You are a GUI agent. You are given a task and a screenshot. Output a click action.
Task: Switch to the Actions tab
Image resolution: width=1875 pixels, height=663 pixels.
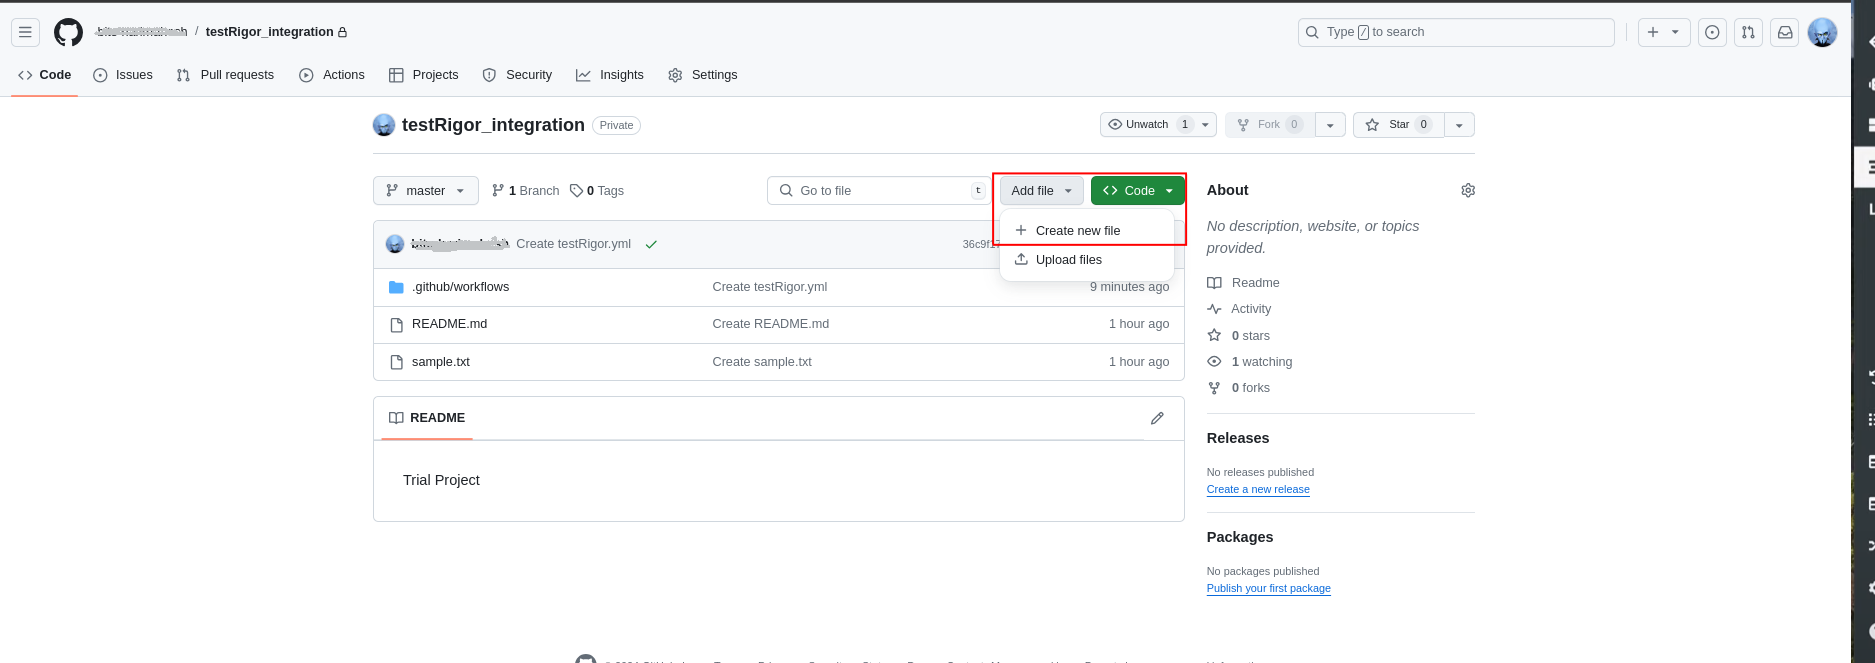[332, 75]
